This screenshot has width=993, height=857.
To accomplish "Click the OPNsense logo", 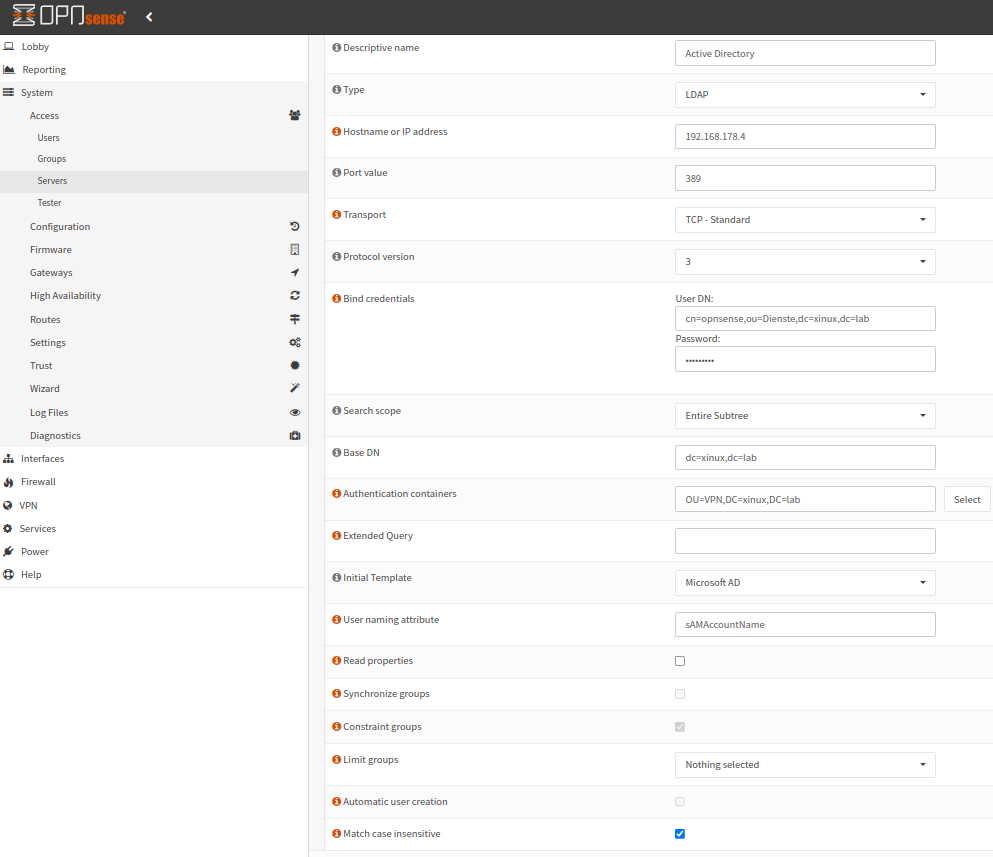I will click(69, 17).
